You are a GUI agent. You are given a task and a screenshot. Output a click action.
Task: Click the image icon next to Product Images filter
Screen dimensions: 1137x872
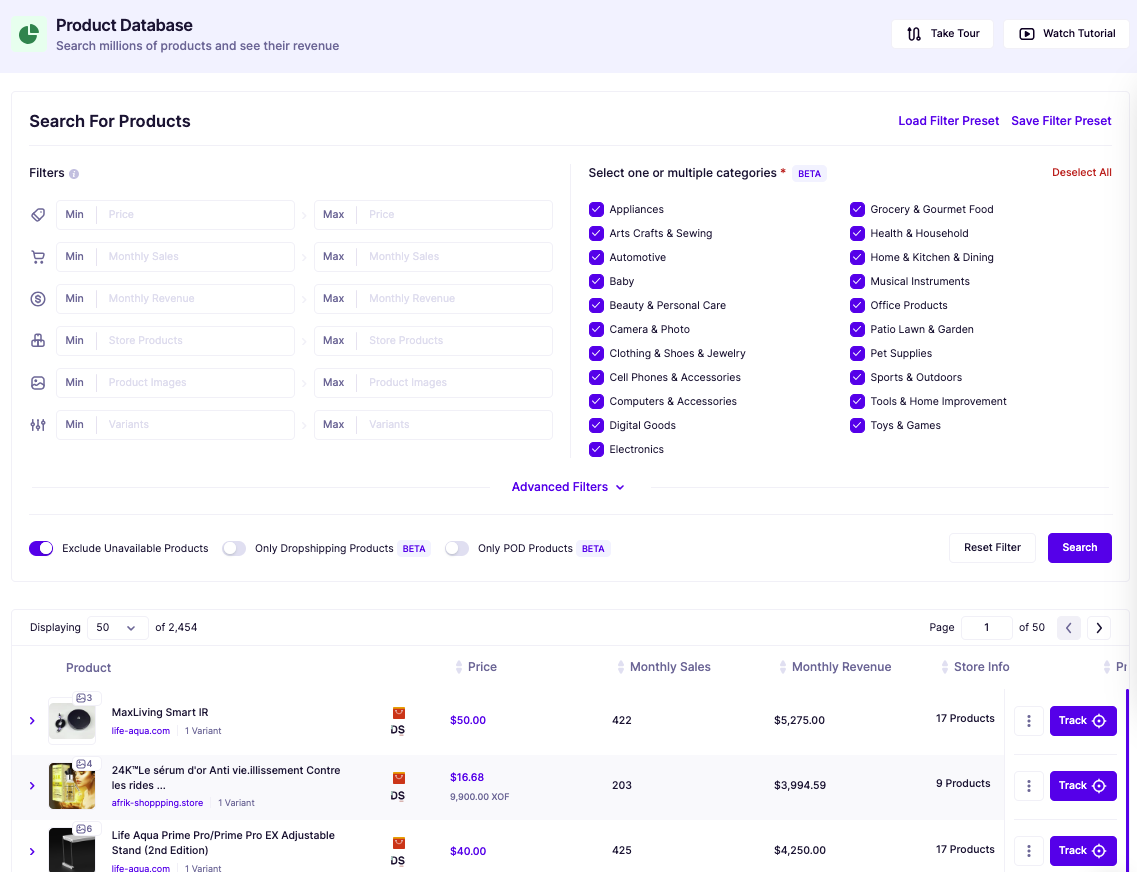pos(38,382)
